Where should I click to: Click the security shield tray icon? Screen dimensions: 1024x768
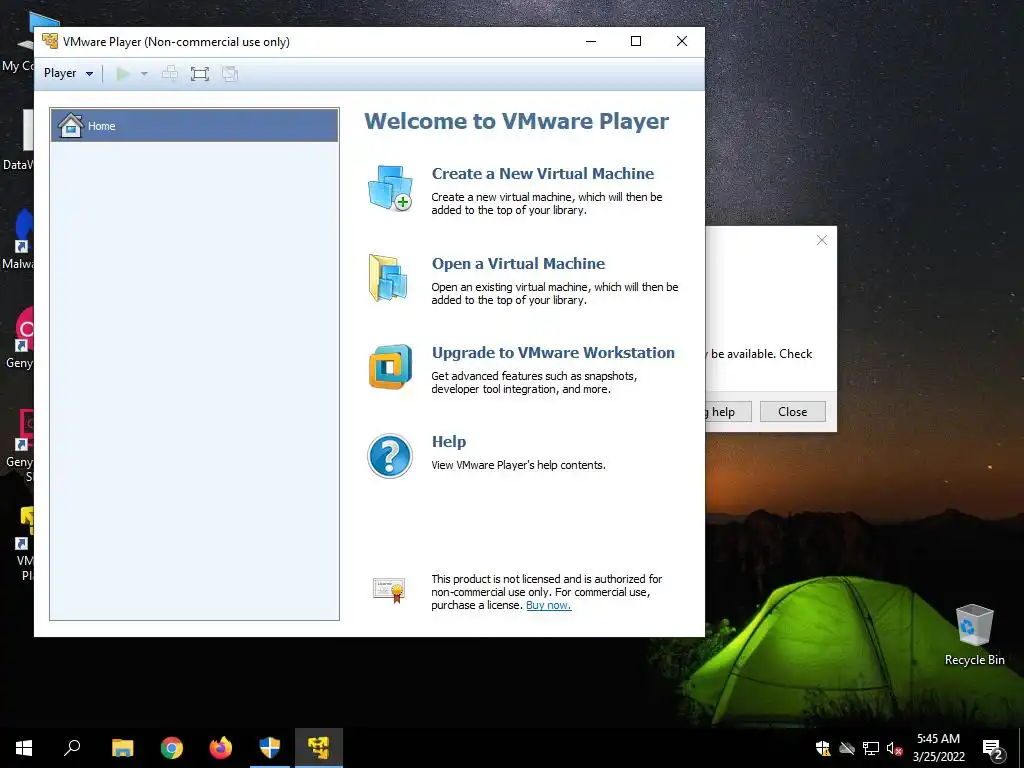[x=823, y=748]
